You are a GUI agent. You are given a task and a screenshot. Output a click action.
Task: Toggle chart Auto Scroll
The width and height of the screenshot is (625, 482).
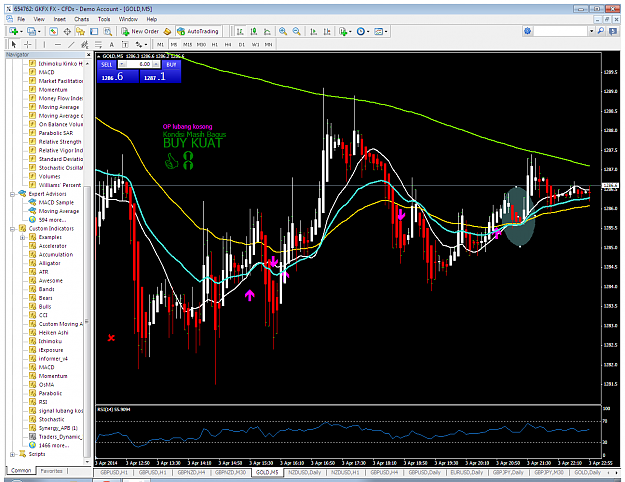point(314,31)
